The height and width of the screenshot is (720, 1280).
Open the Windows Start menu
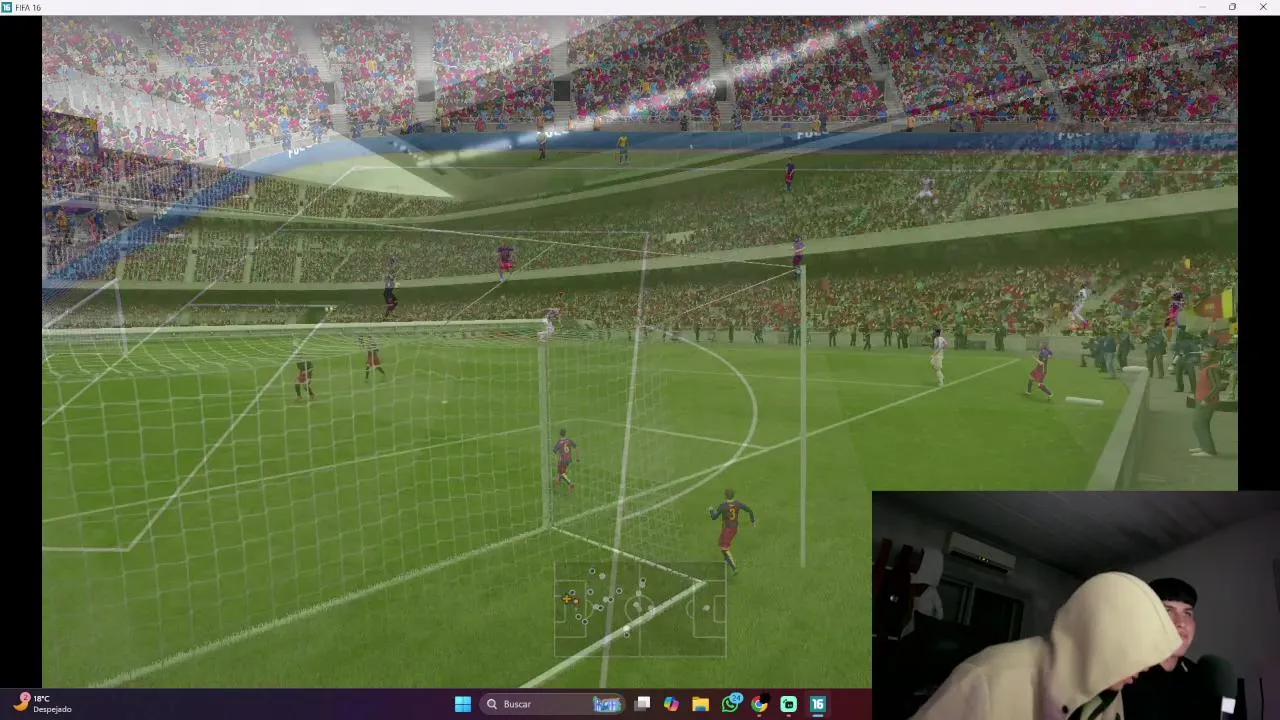tap(463, 704)
